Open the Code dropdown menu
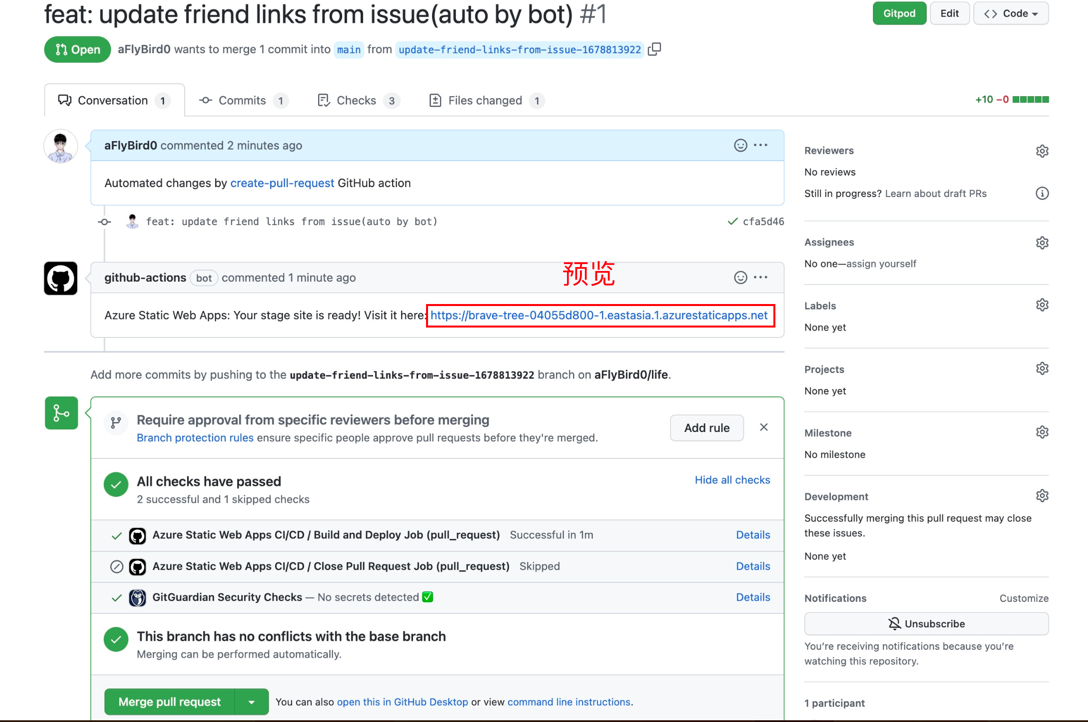The width and height of the screenshot is (1088, 722). [1011, 14]
